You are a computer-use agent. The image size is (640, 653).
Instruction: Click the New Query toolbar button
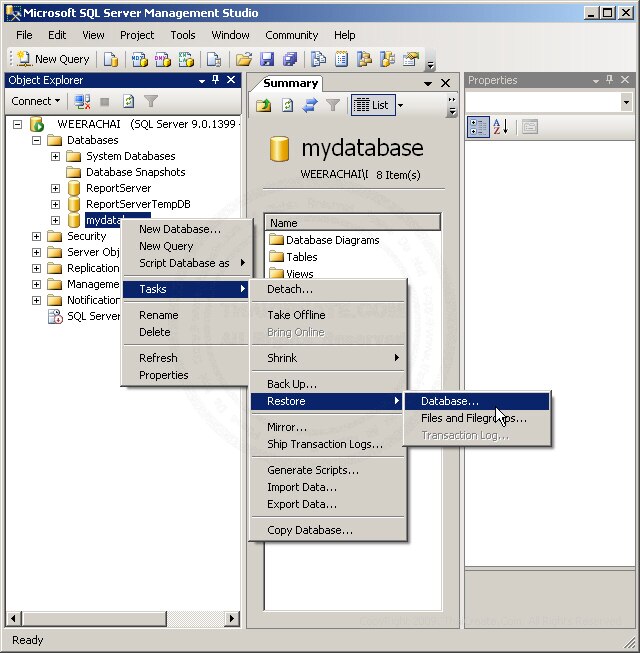[x=53, y=59]
